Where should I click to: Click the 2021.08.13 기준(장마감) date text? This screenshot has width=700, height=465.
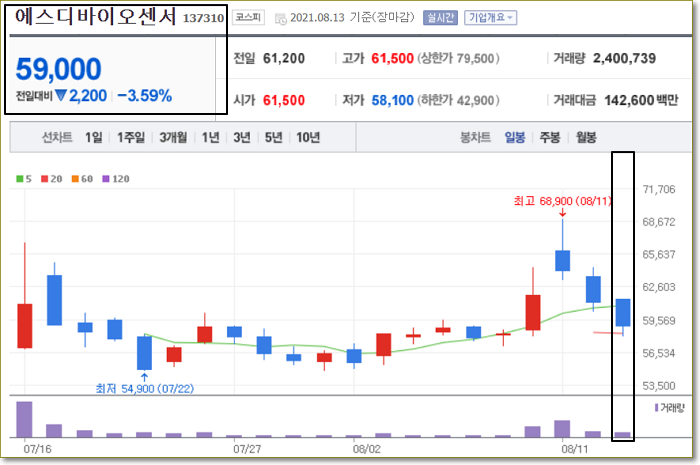pyautogui.click(x=352, y=18)
